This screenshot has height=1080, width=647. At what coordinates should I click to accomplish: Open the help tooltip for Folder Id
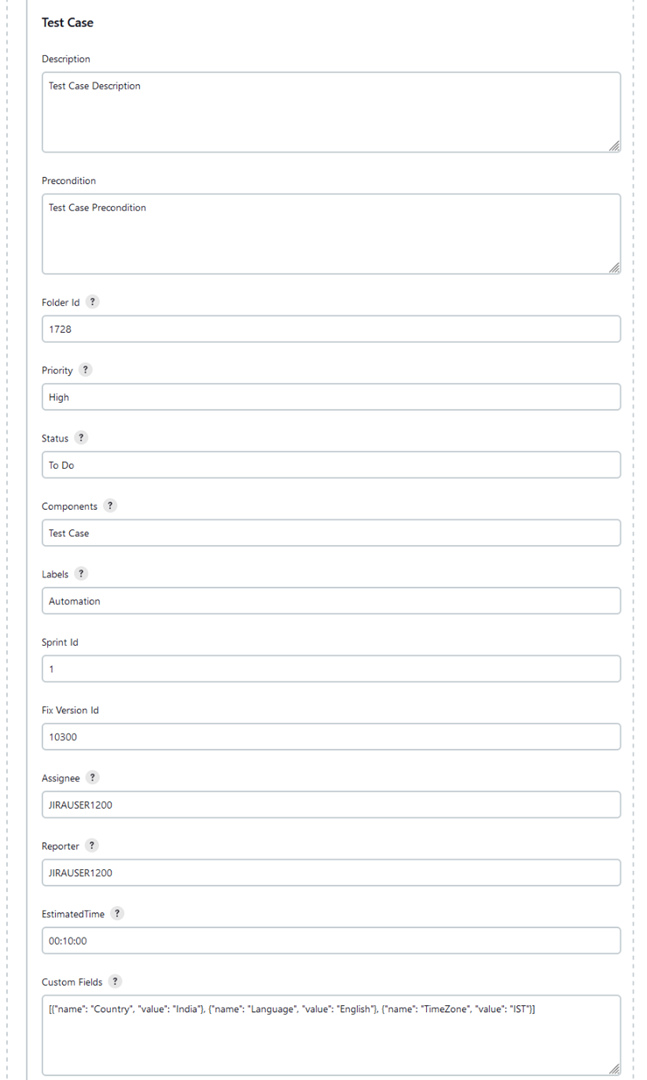[92, 301]
